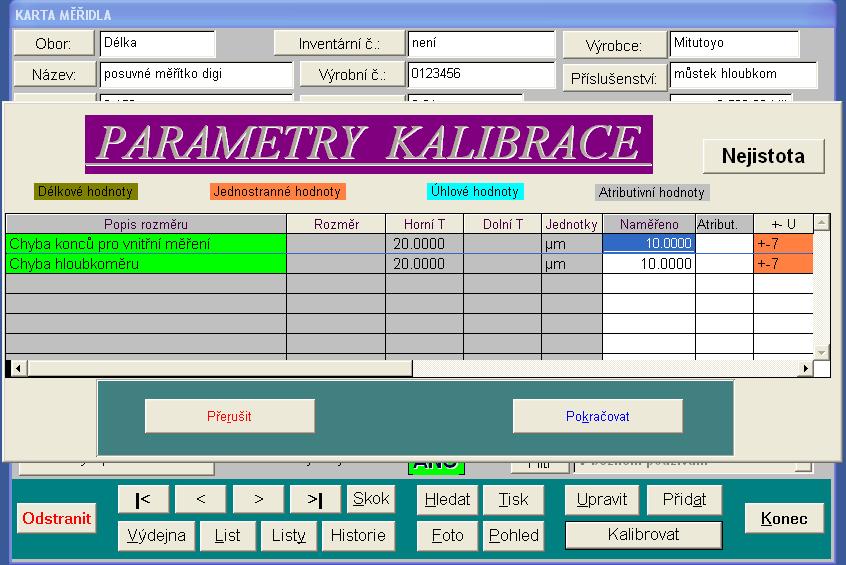The image size is (846, 565).
Task: Open the Nejistota uncertainty button
Action: click(x=763, y=156)
